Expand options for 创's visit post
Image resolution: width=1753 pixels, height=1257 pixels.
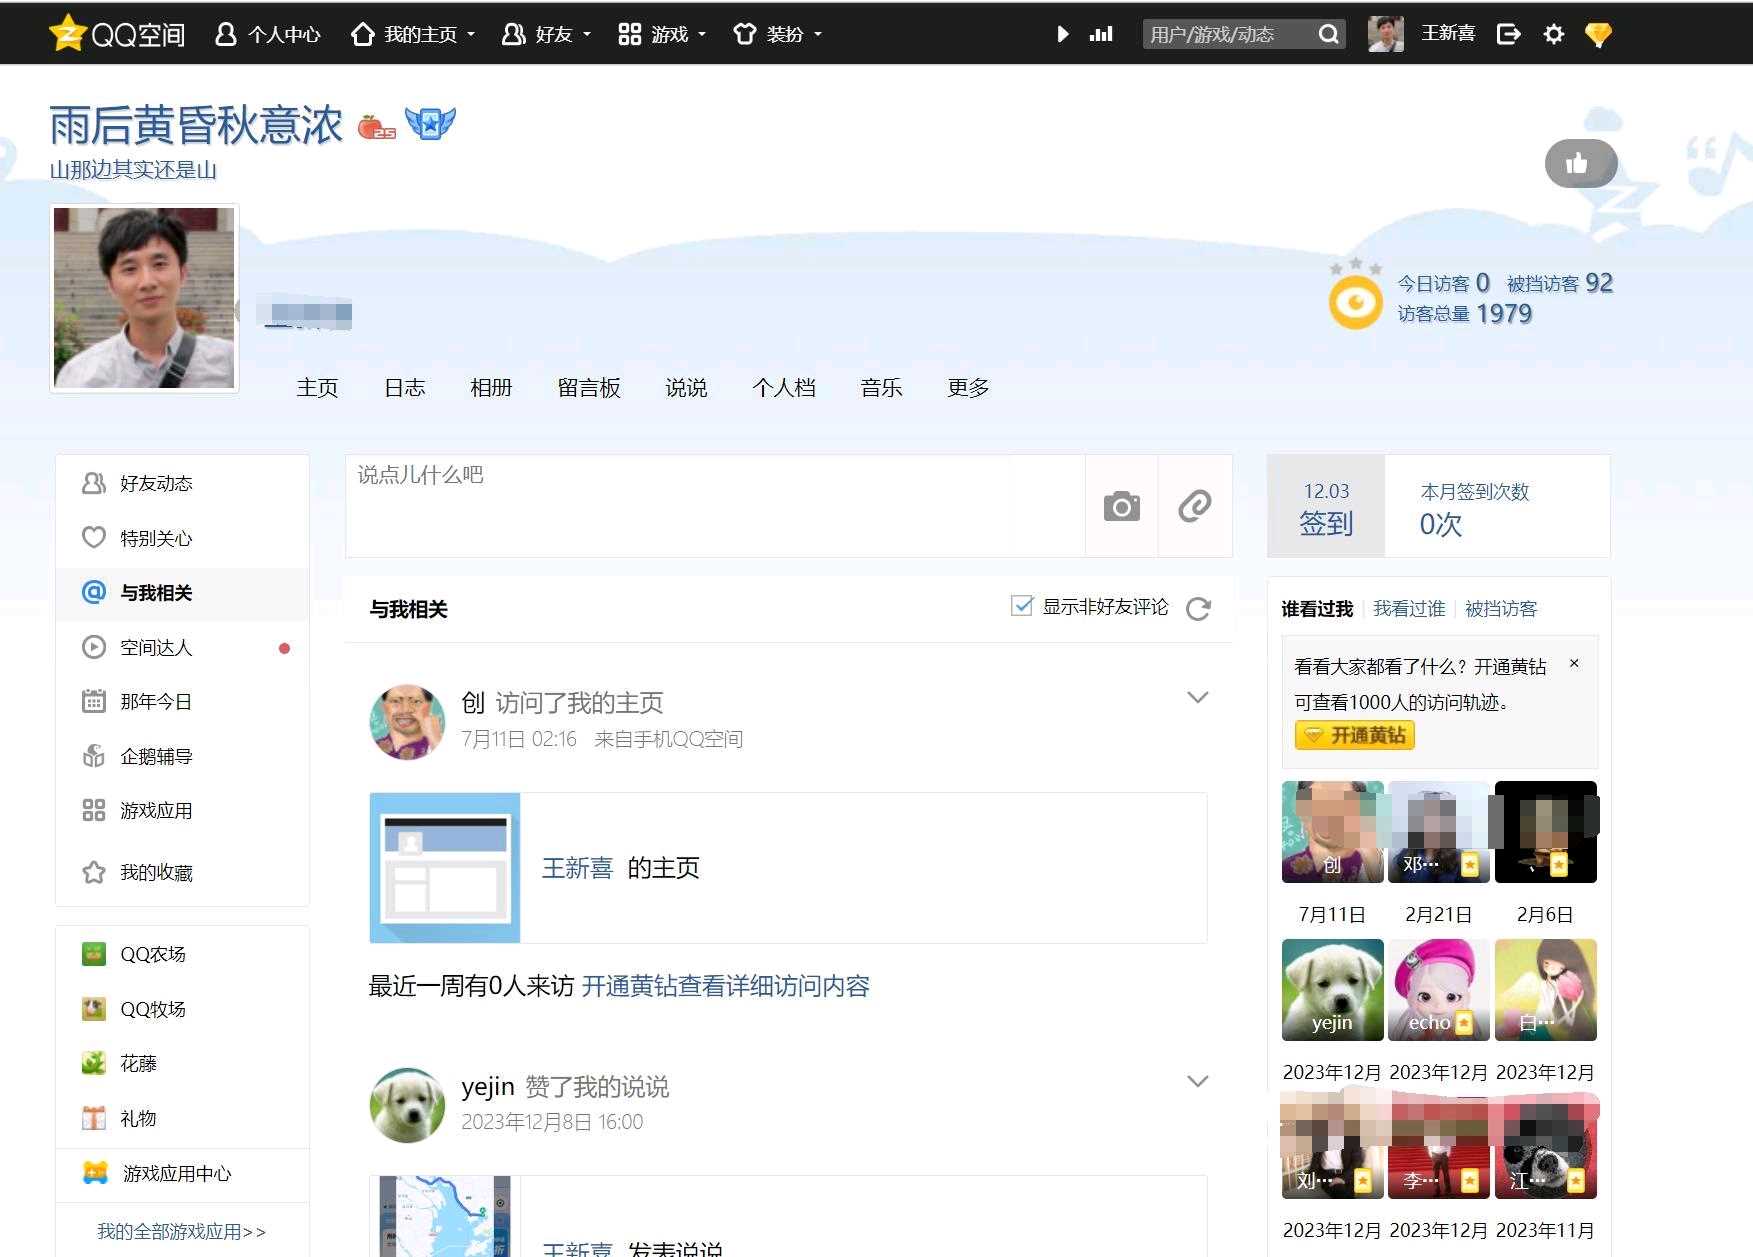pos(1197,697)
